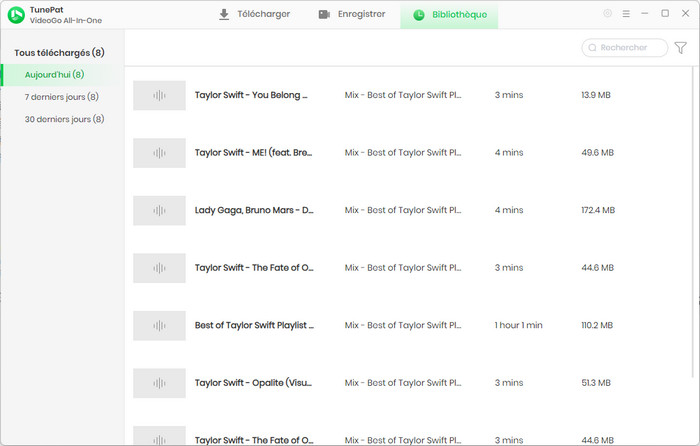This screenshot has width=700, height=446.
Task: Click thumbnail of the 110.2 MB playlist row
Action: pyautogui.click(x=159, y=325)
